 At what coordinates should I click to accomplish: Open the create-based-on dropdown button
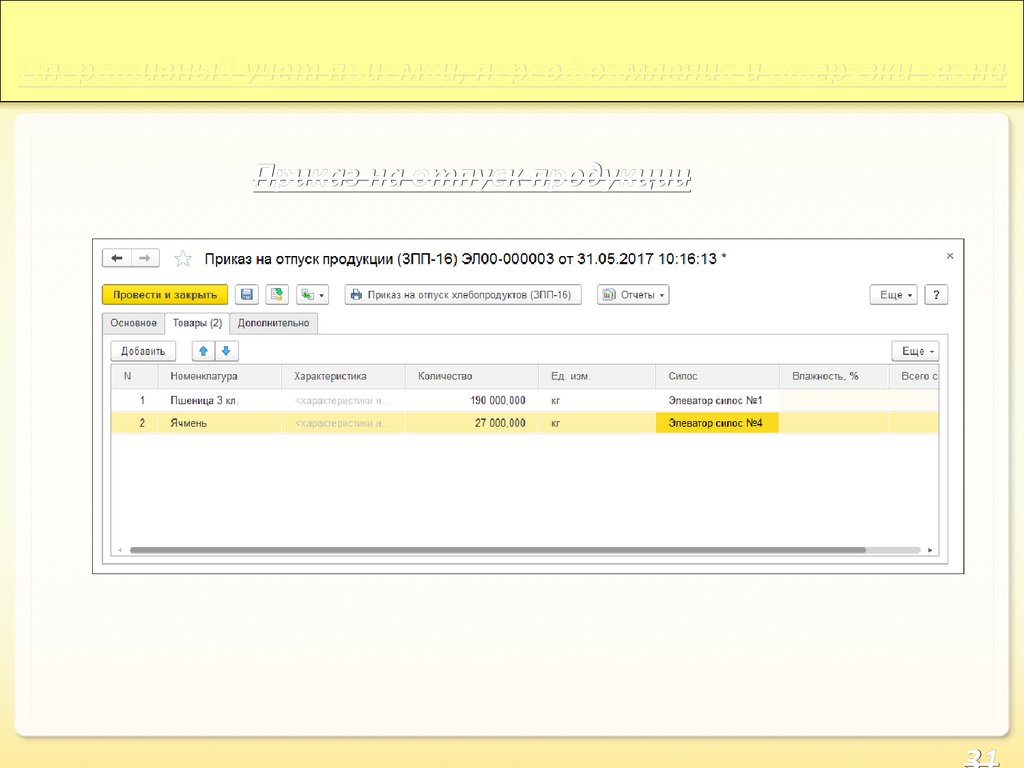click(312, 295)
